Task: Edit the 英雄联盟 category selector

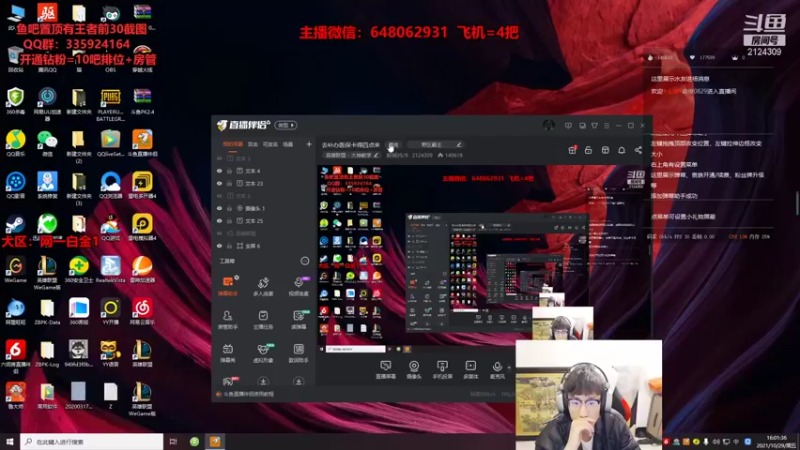Action: tap(352, 155)
